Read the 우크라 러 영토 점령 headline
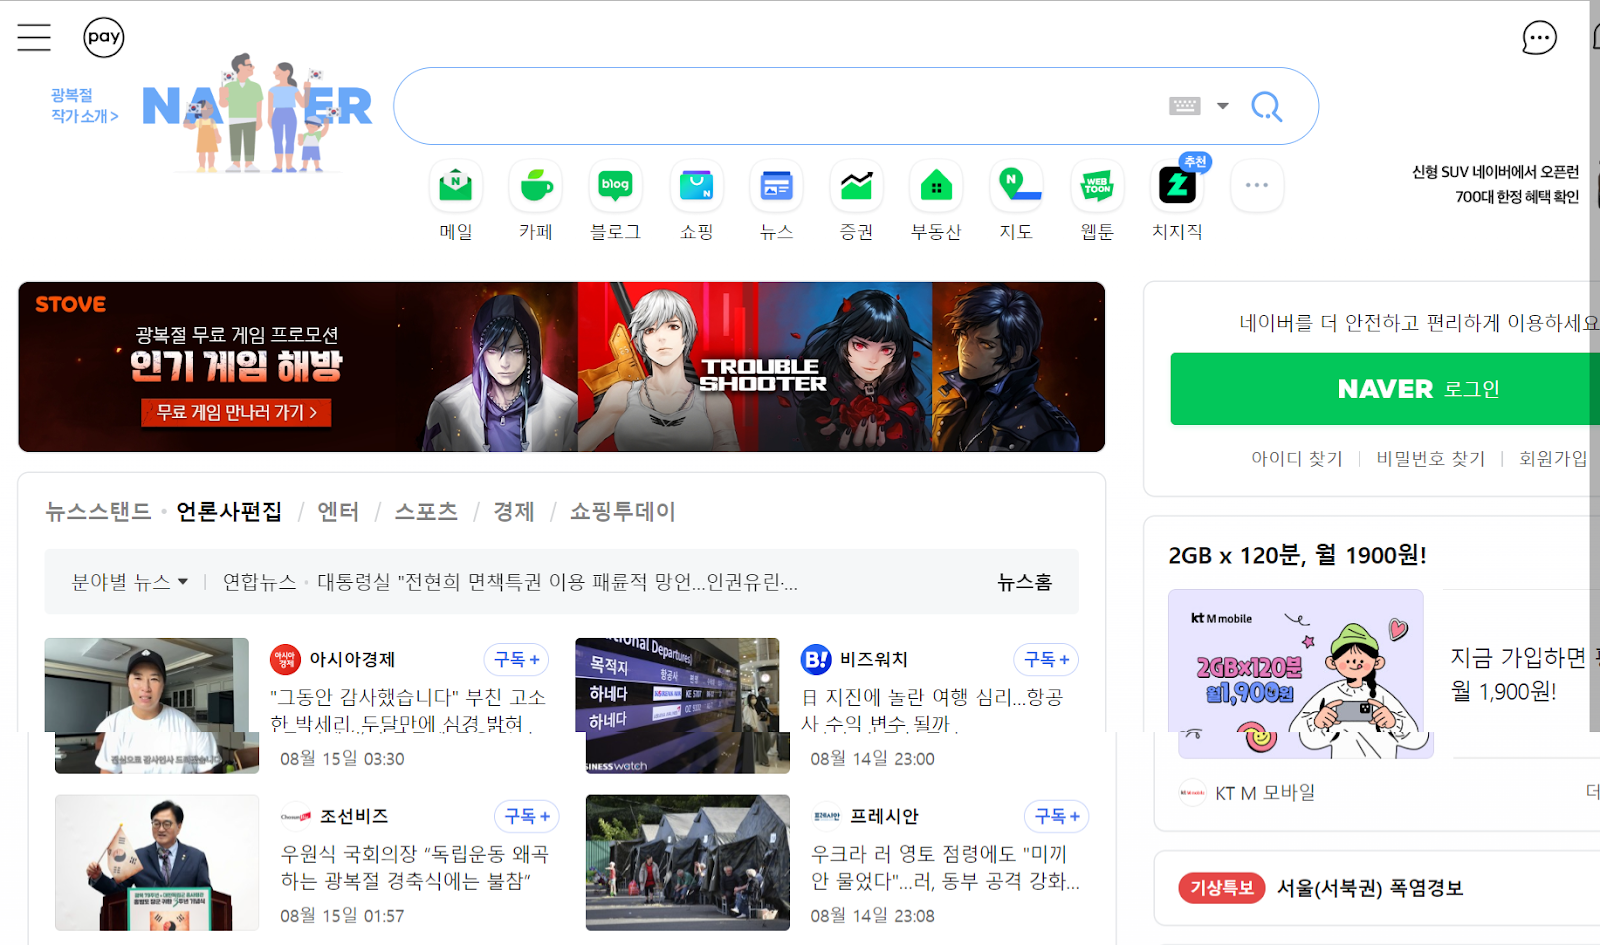Screen dimensions: 1600x945 (x=945, y=867)
